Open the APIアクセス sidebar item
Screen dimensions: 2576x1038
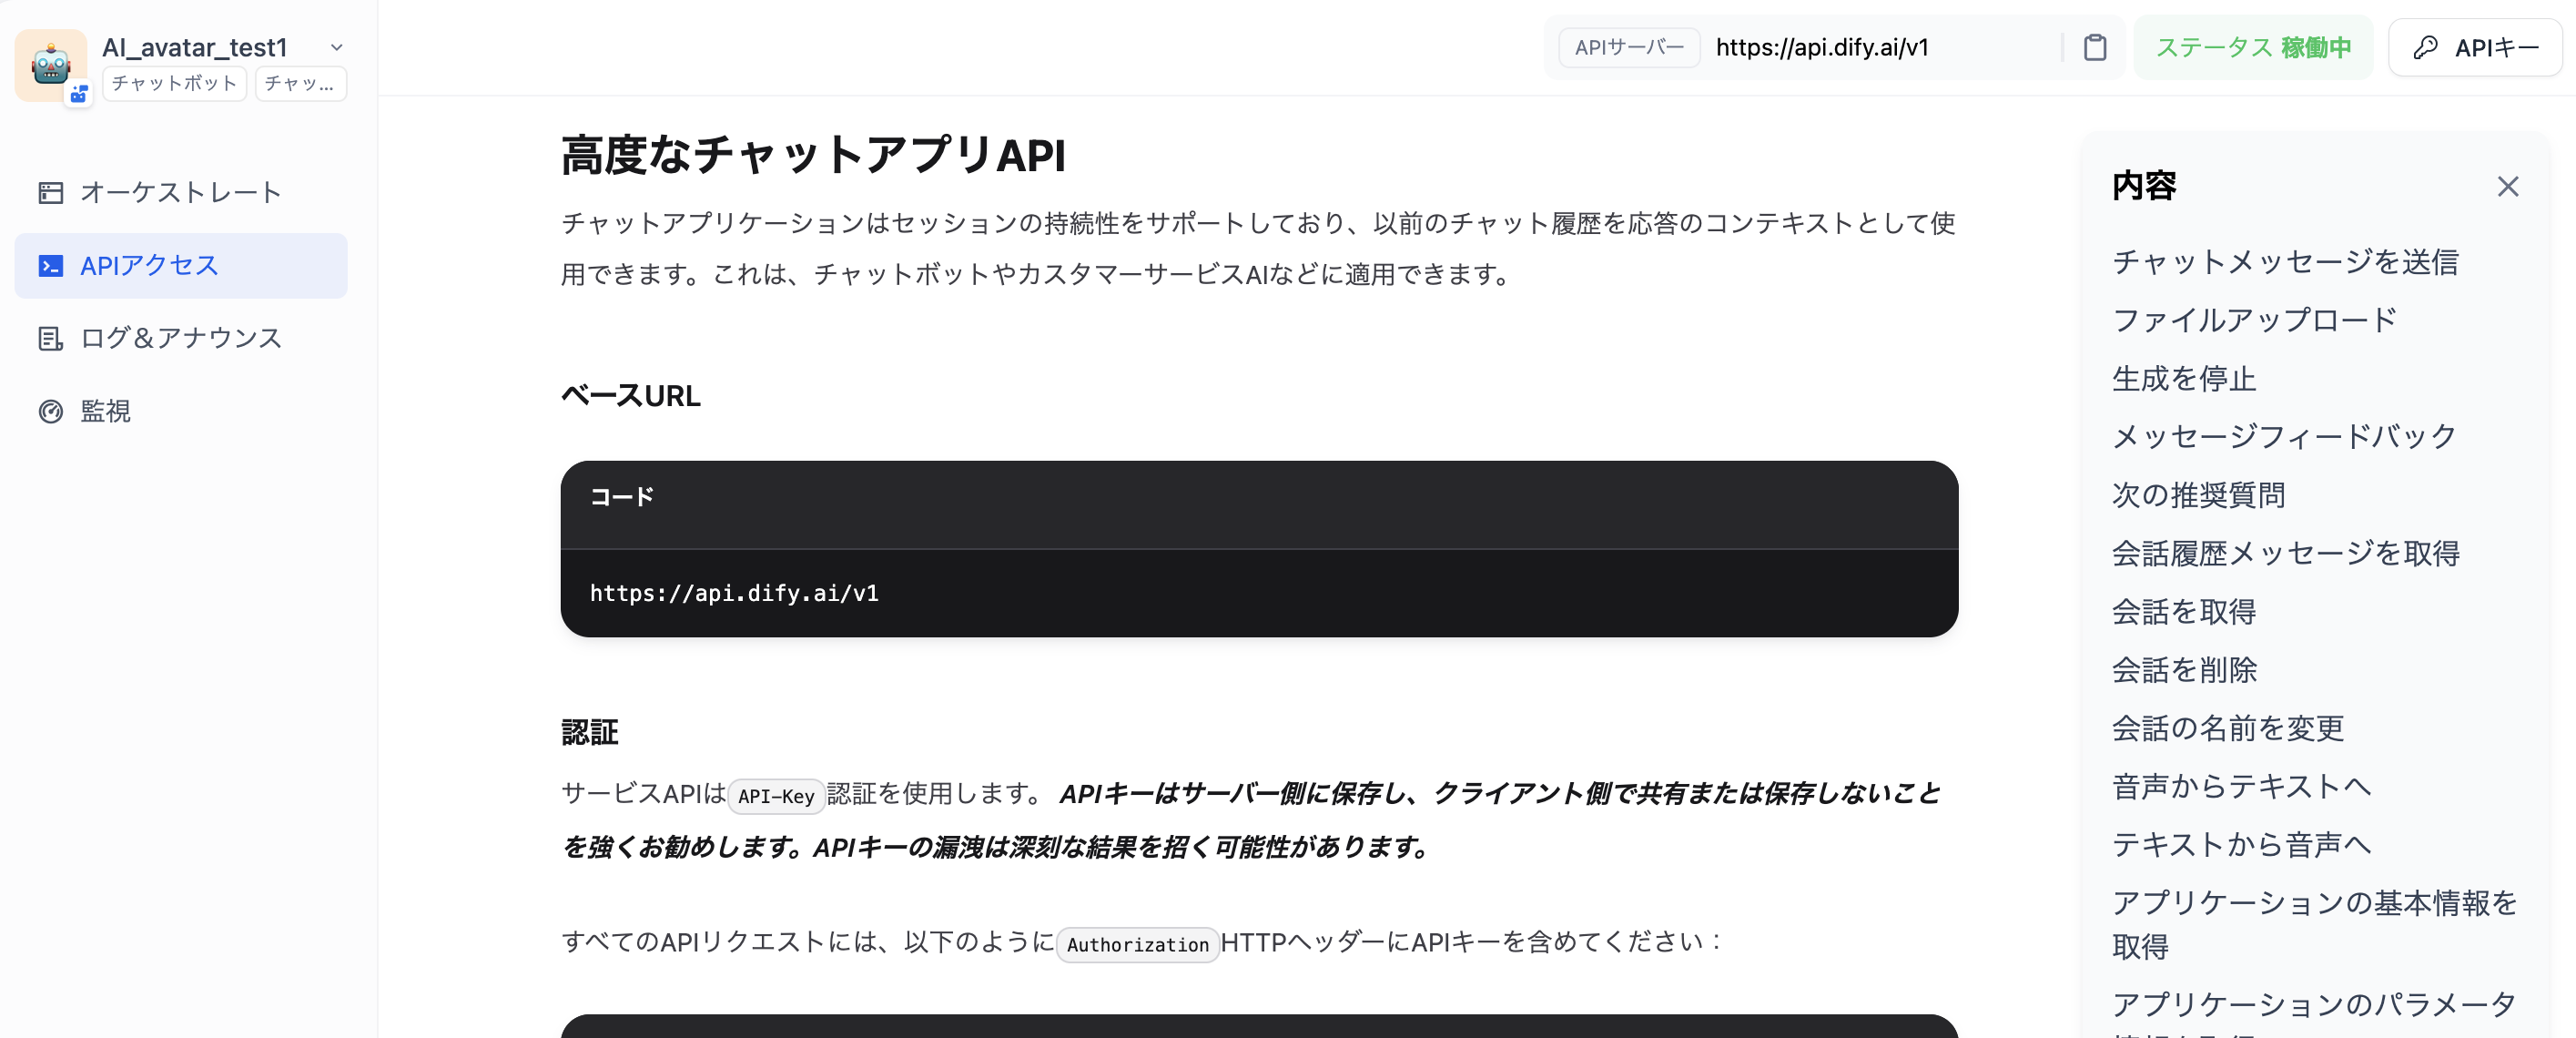coord(148,265)
